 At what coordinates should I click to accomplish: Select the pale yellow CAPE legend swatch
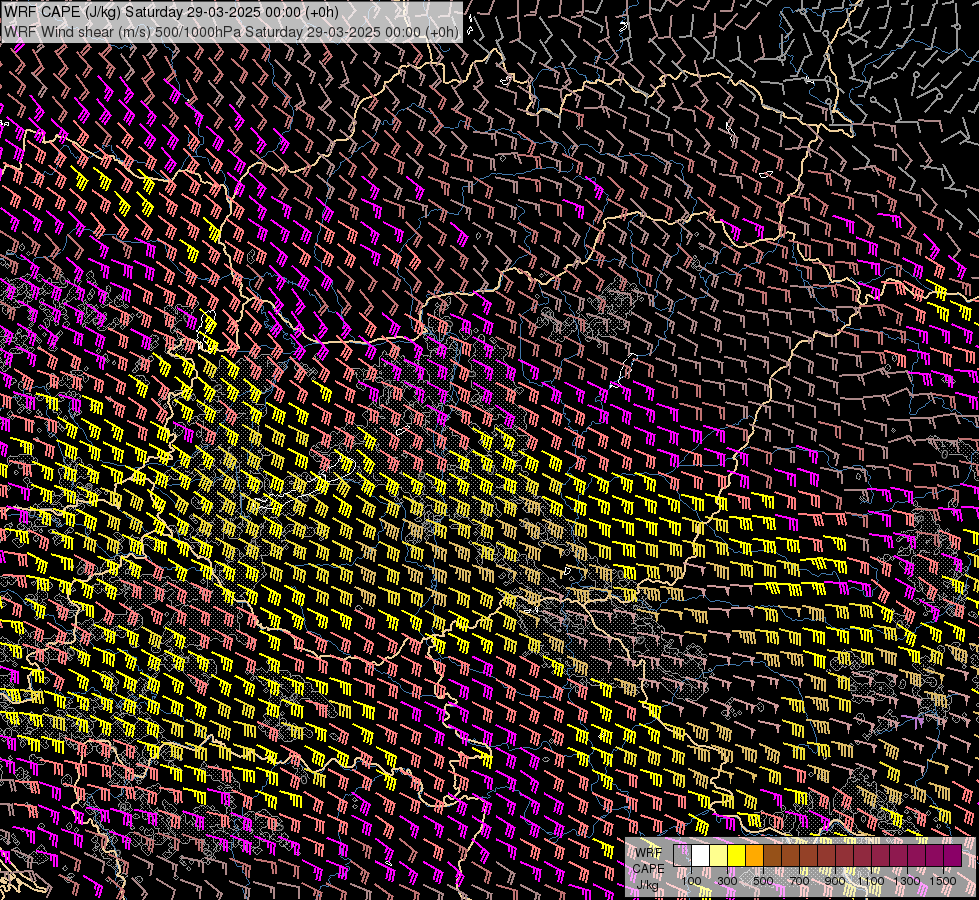pos(719,856)
